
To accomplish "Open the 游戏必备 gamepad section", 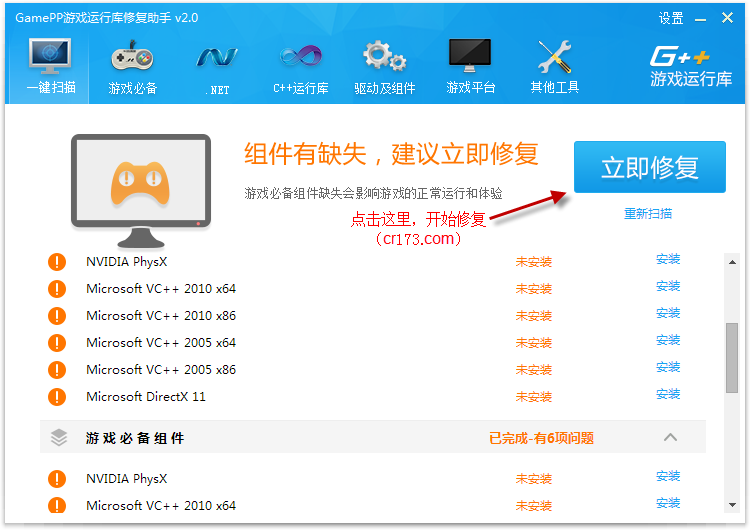I will click(x=132, y=66).
